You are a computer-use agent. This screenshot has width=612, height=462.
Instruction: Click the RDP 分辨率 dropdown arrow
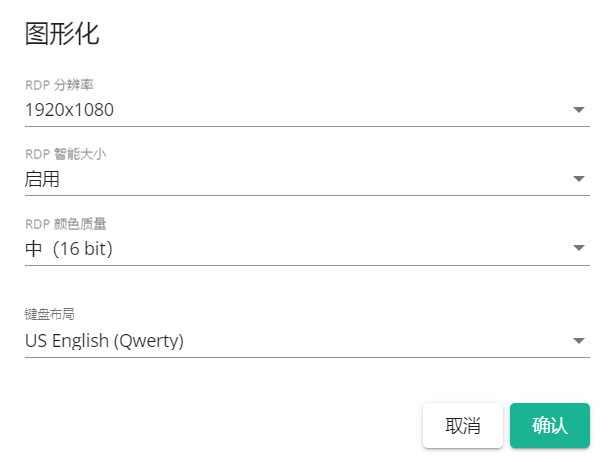pos(579,110)
